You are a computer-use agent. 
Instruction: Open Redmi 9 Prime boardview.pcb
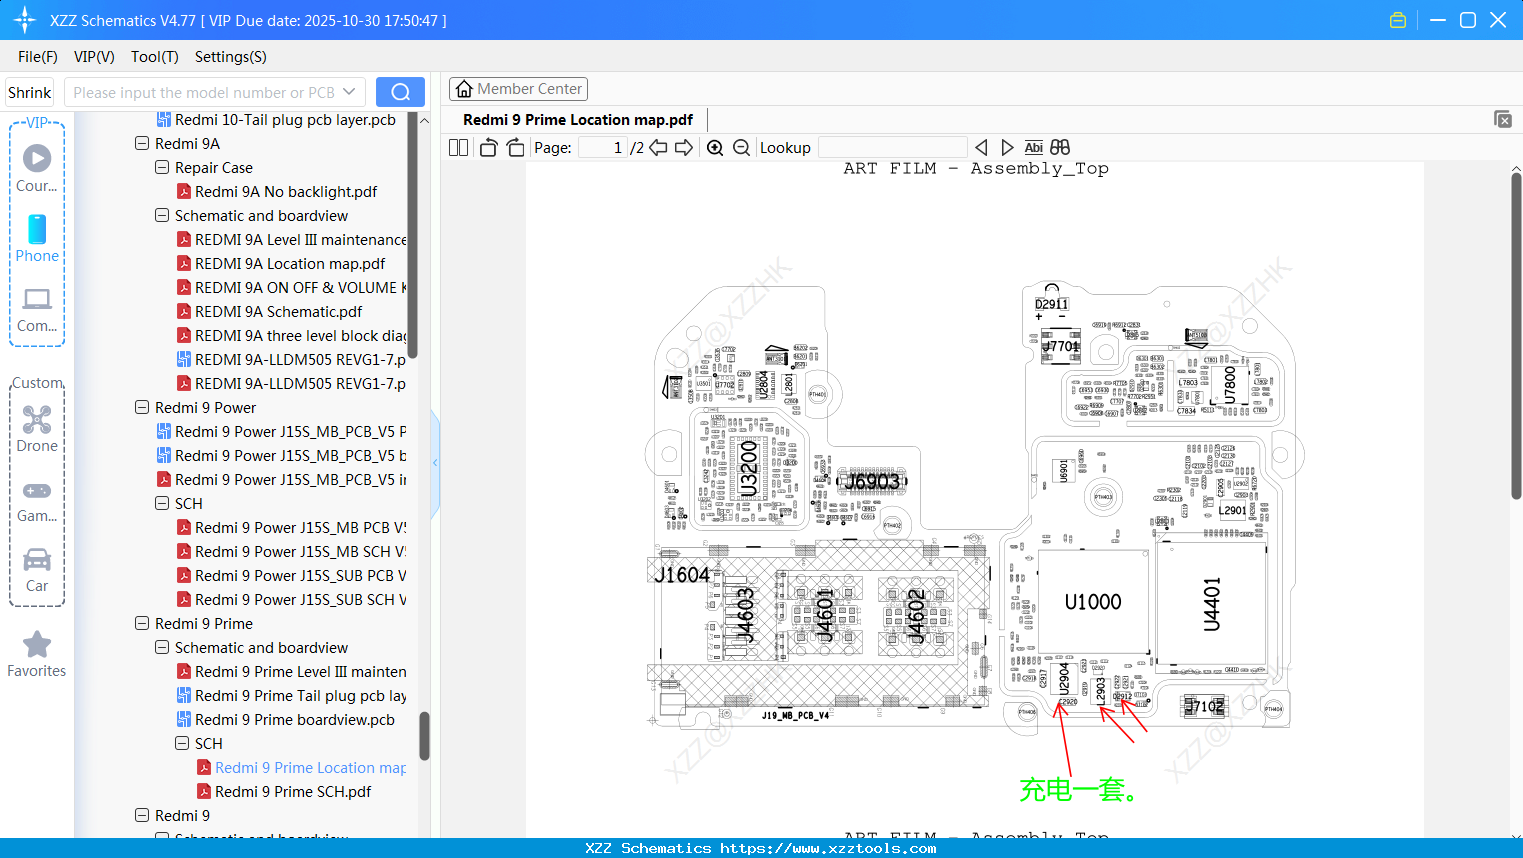click(295, 719)
